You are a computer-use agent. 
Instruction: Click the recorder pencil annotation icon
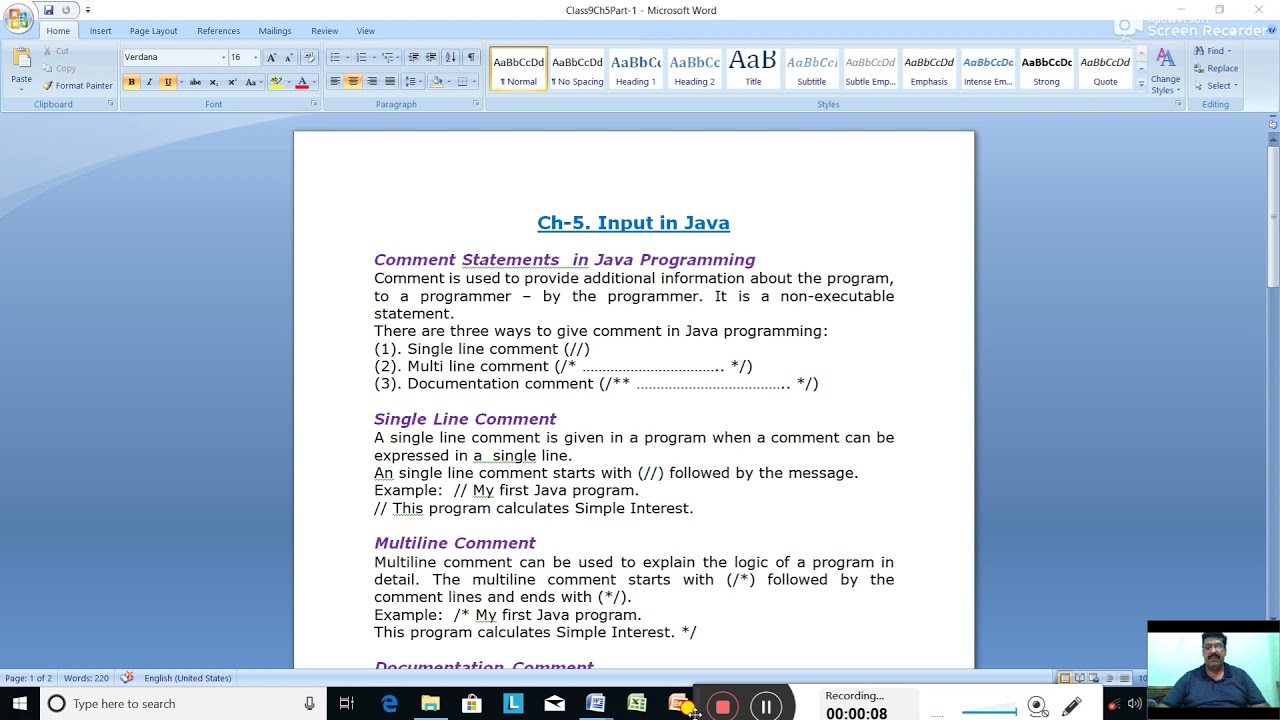click(1071, 706)
